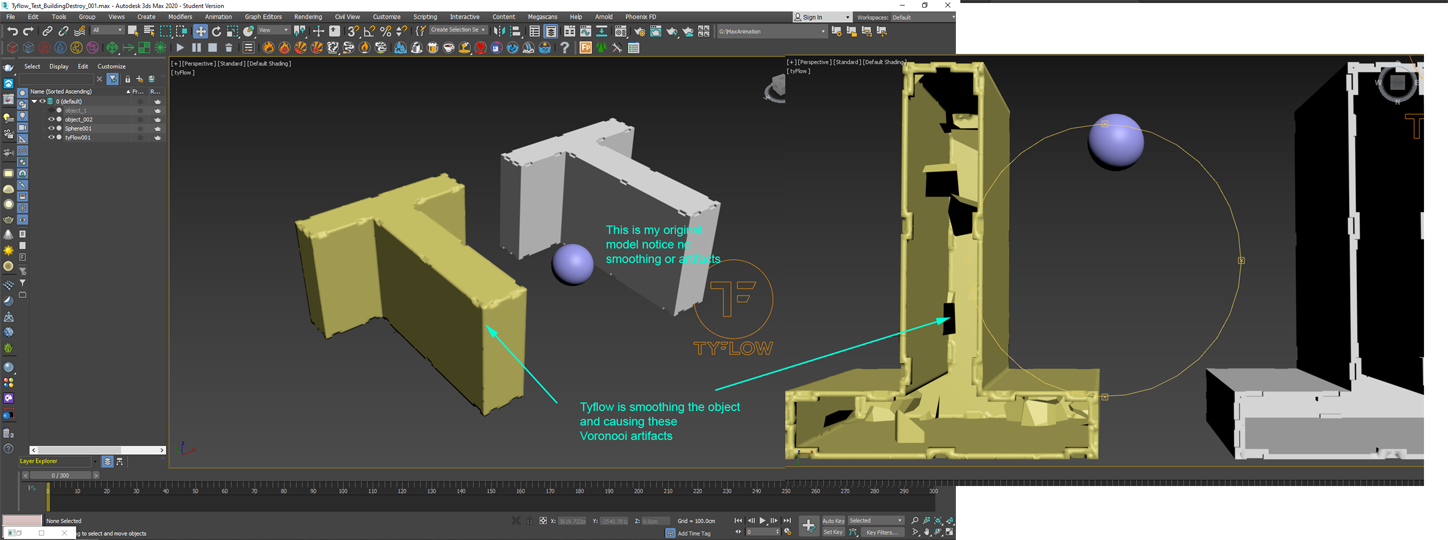Screen dimensions: 1448x540
Task: Click the Phoenix FD fire simulation preset
Action: point(267,47)
